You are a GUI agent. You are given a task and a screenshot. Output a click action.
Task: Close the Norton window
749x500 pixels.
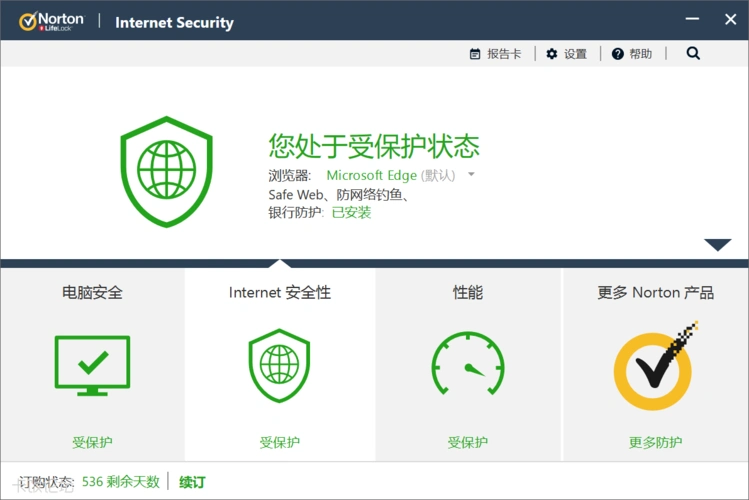tap(730, 19)
